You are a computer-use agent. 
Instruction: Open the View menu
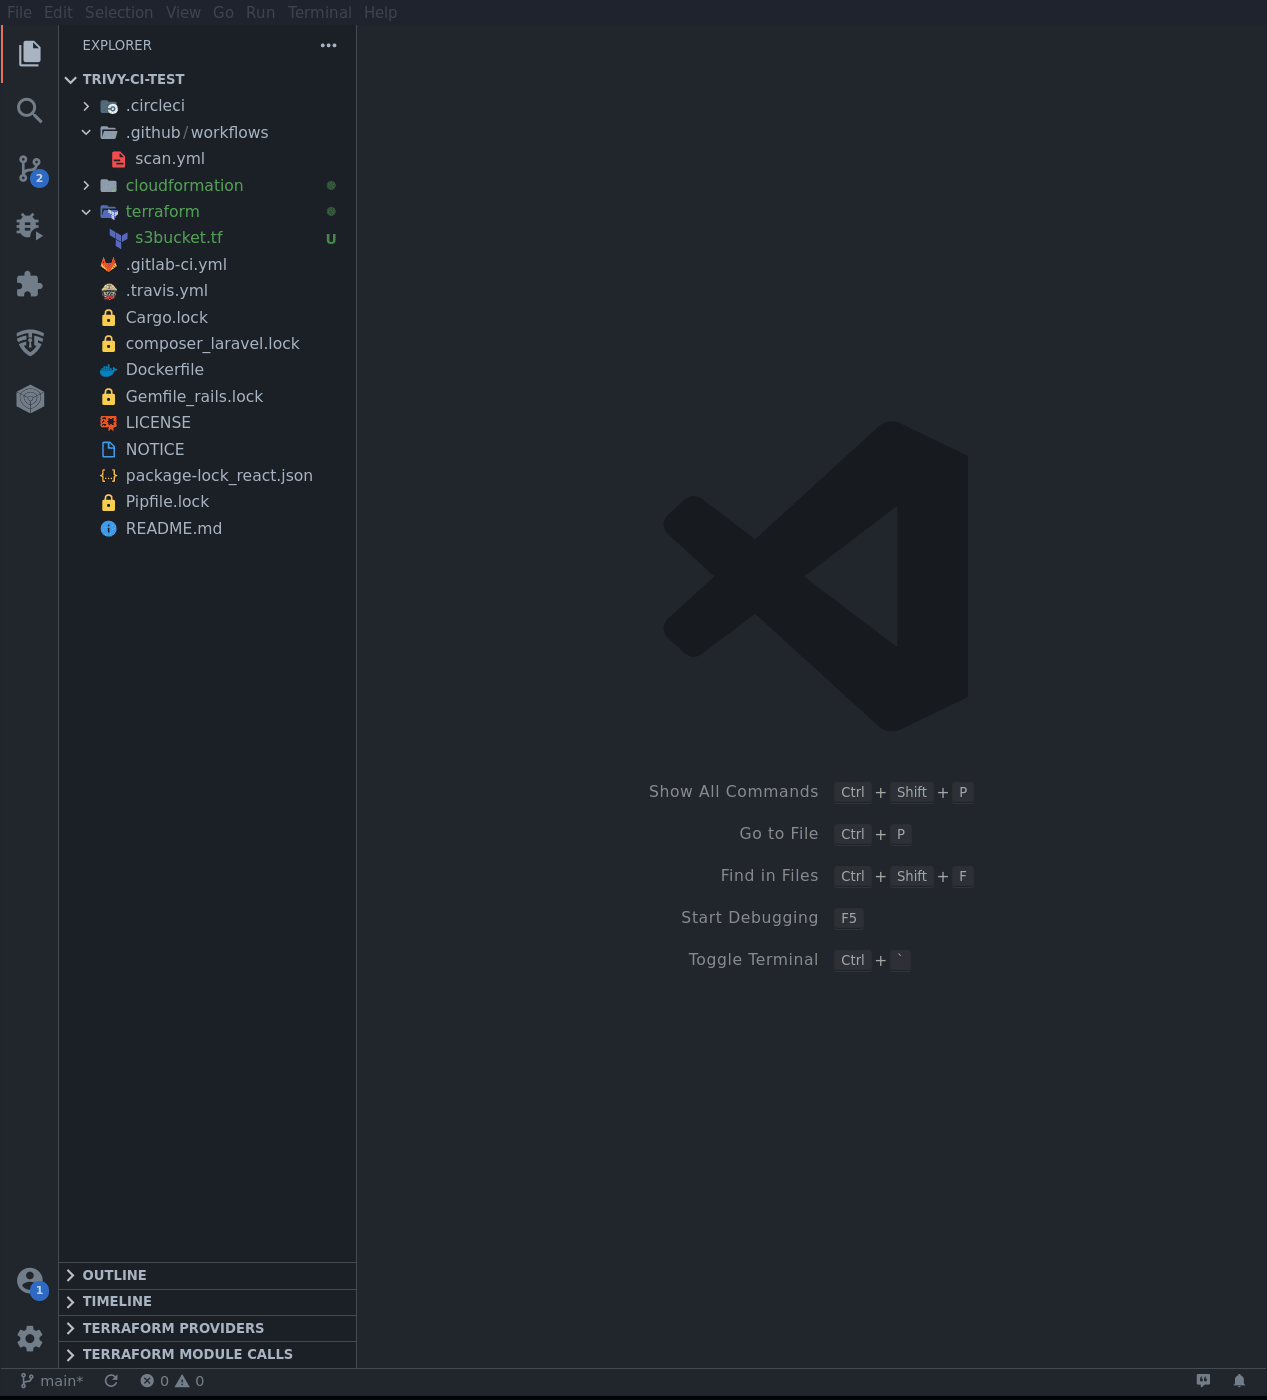point(183,12)
